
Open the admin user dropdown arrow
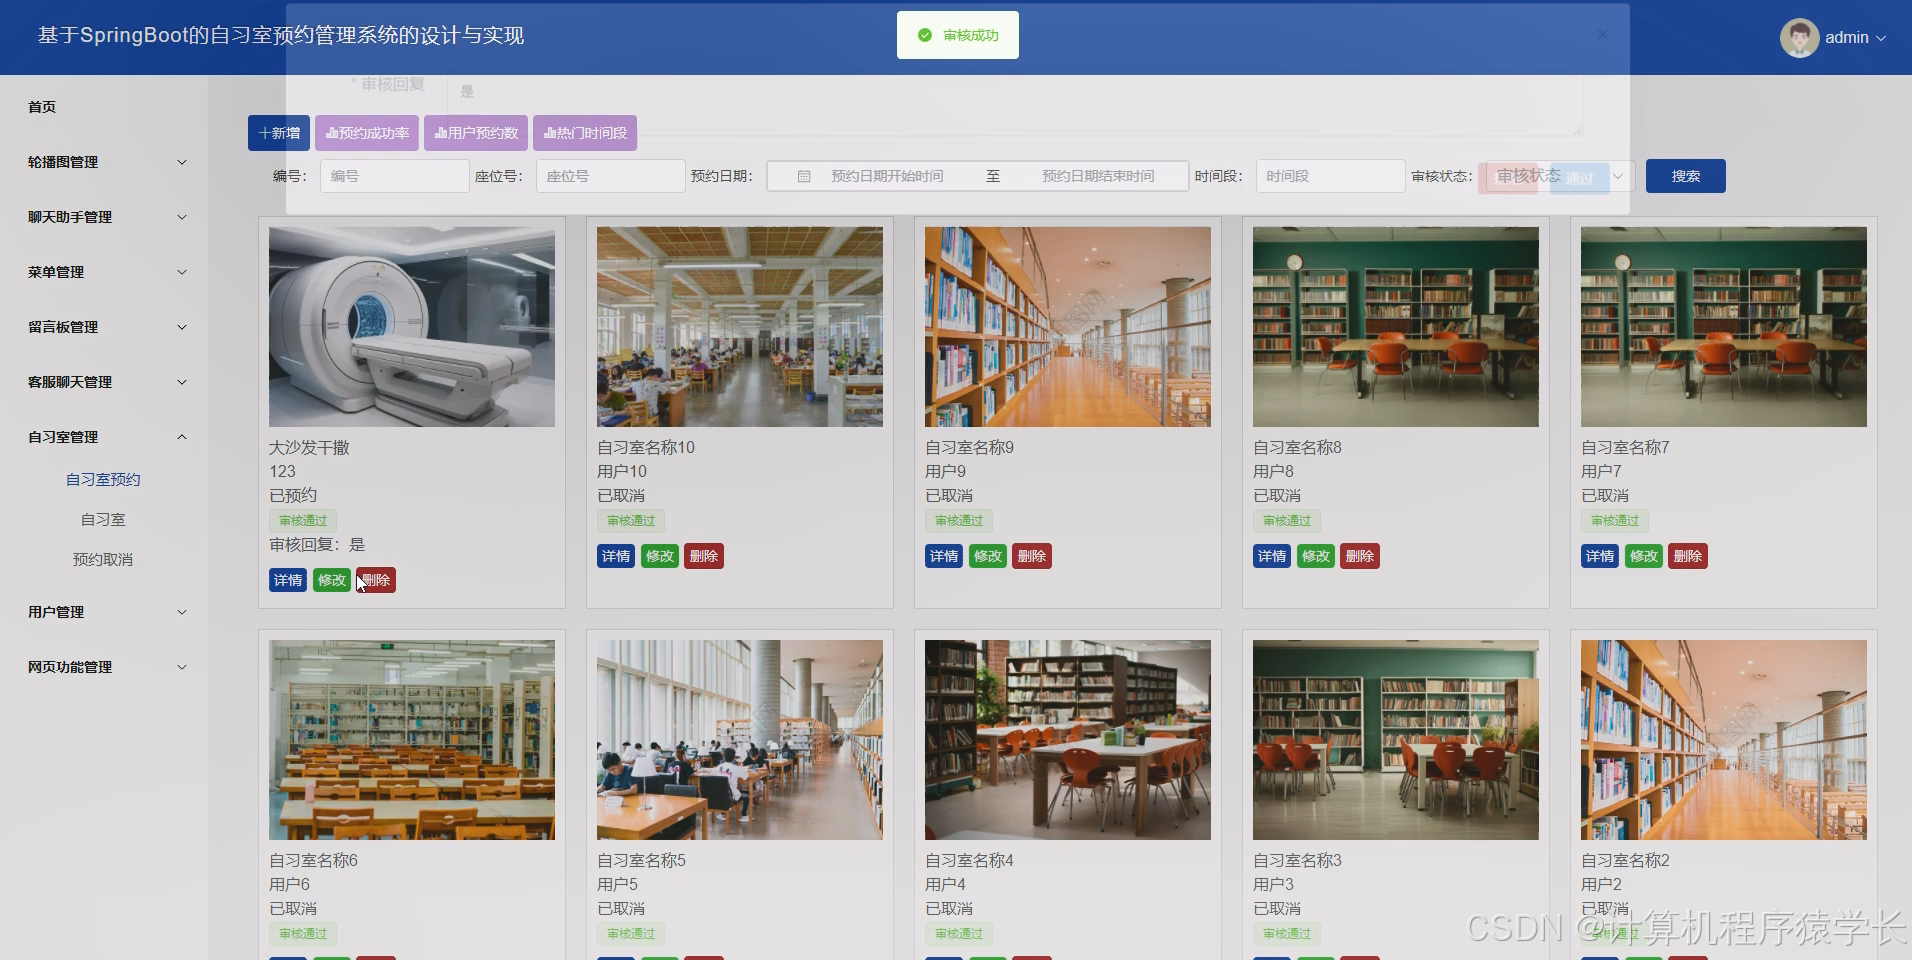pyautogui.click(x=1881, y=38)
